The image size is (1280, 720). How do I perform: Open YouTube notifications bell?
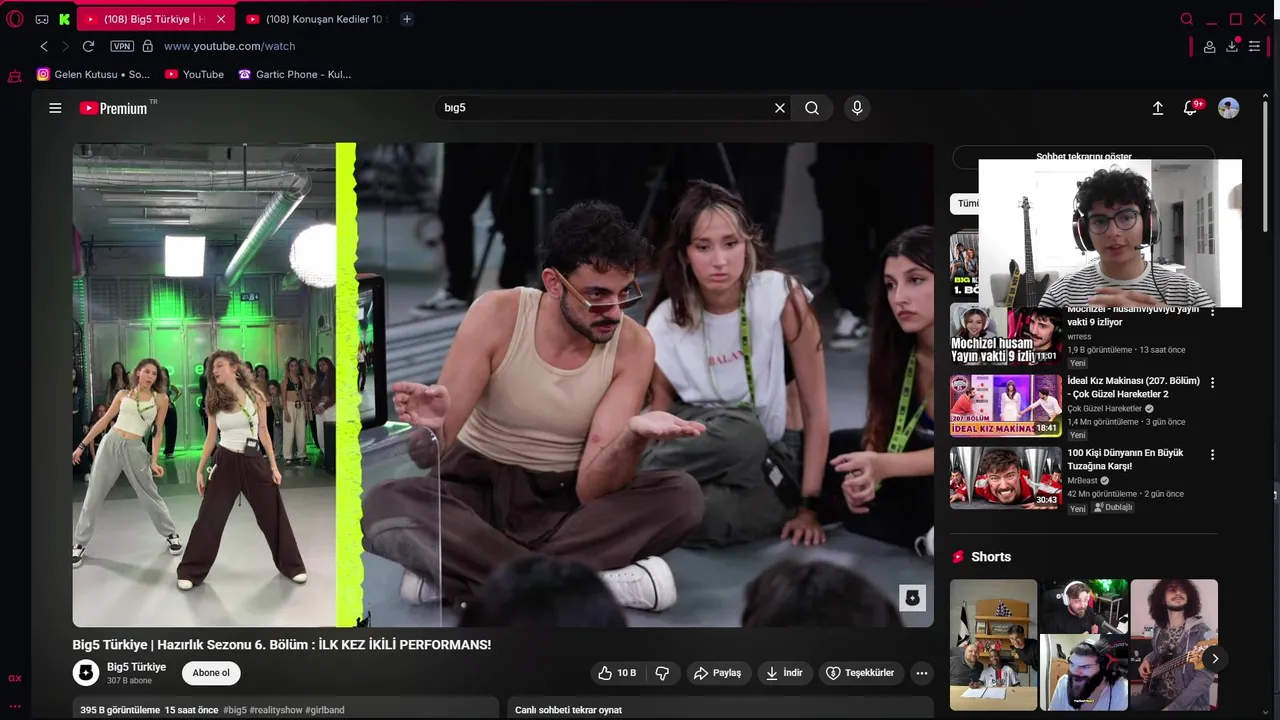[x=1191, y=108]
